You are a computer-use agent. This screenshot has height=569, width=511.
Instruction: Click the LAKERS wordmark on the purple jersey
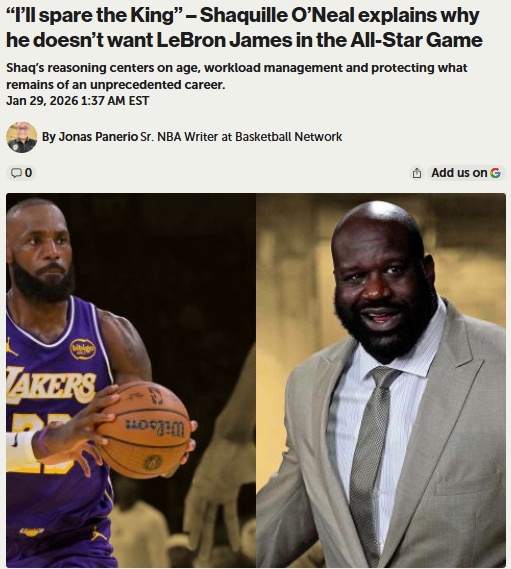(50, 386)
